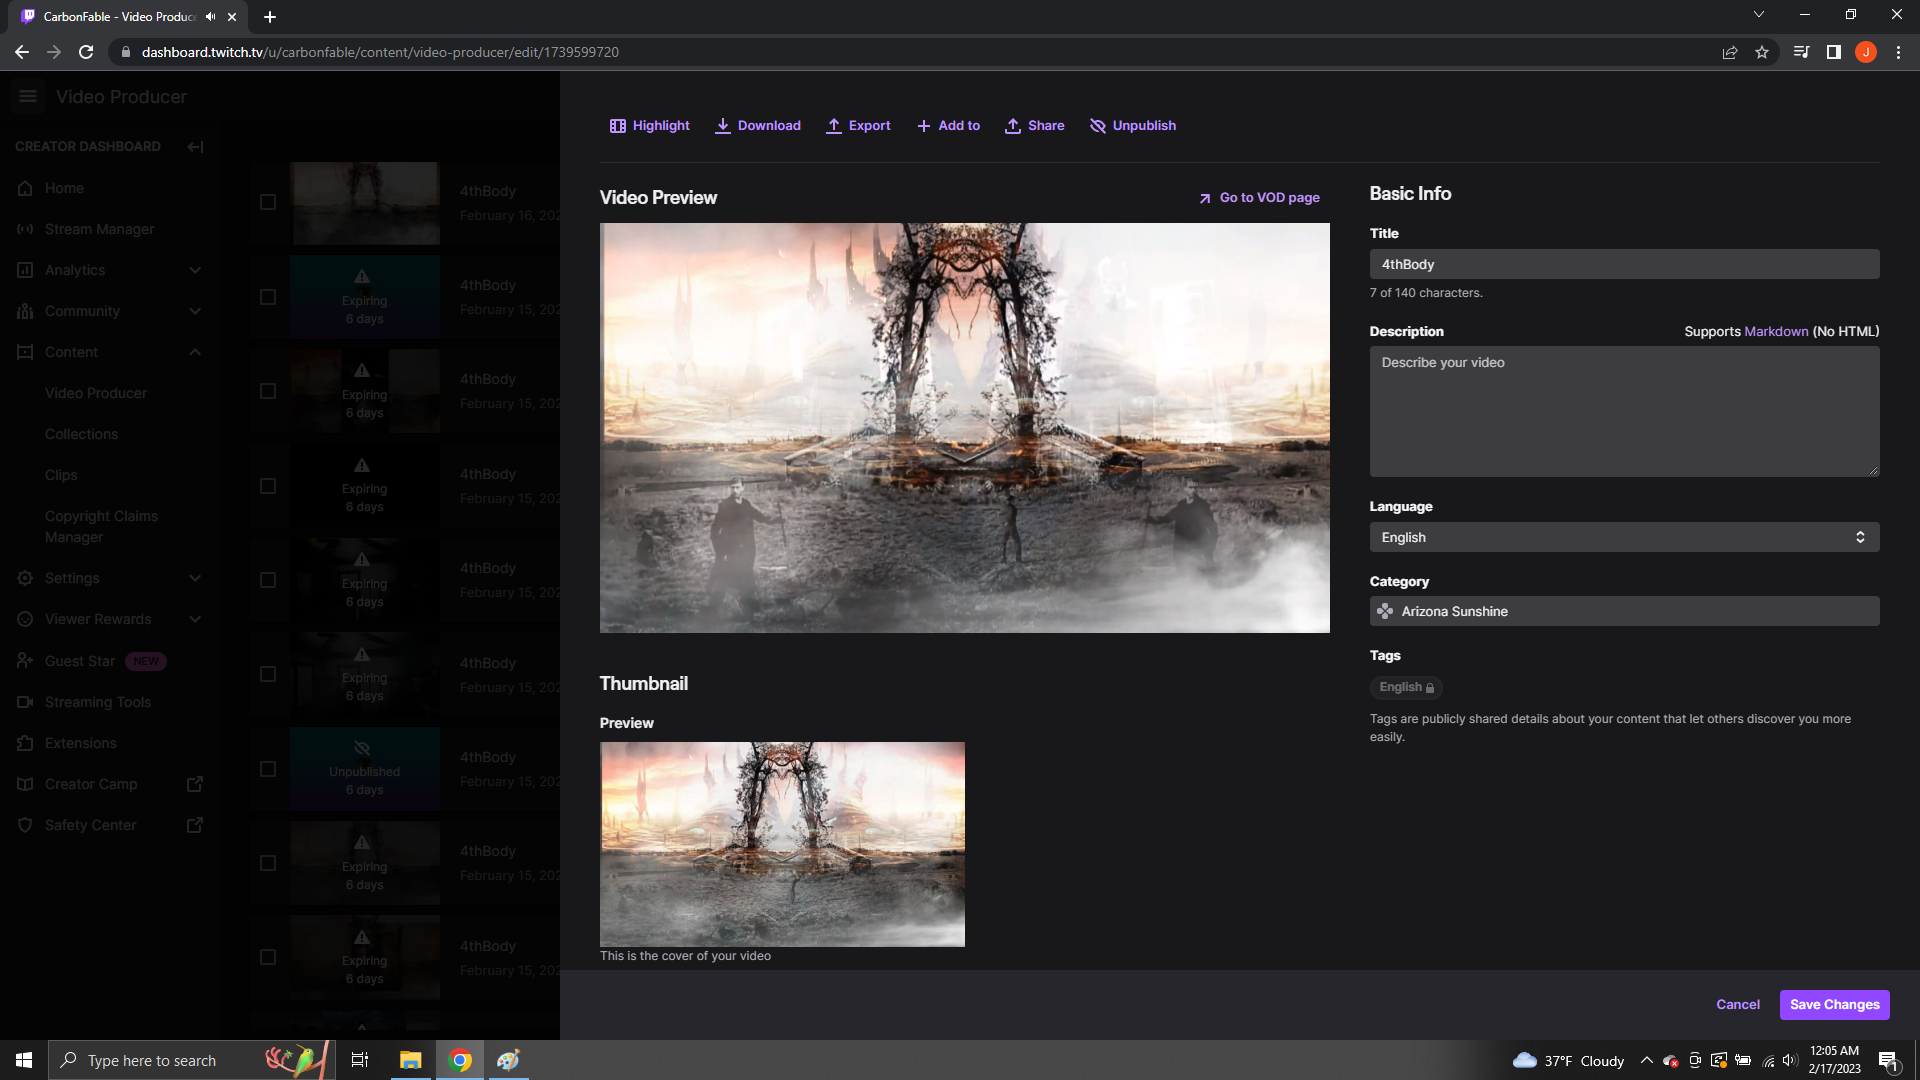Viewport: 1920px width, 1080px height.
Task: Click the Download arrow icon
Action: point(722,126)
